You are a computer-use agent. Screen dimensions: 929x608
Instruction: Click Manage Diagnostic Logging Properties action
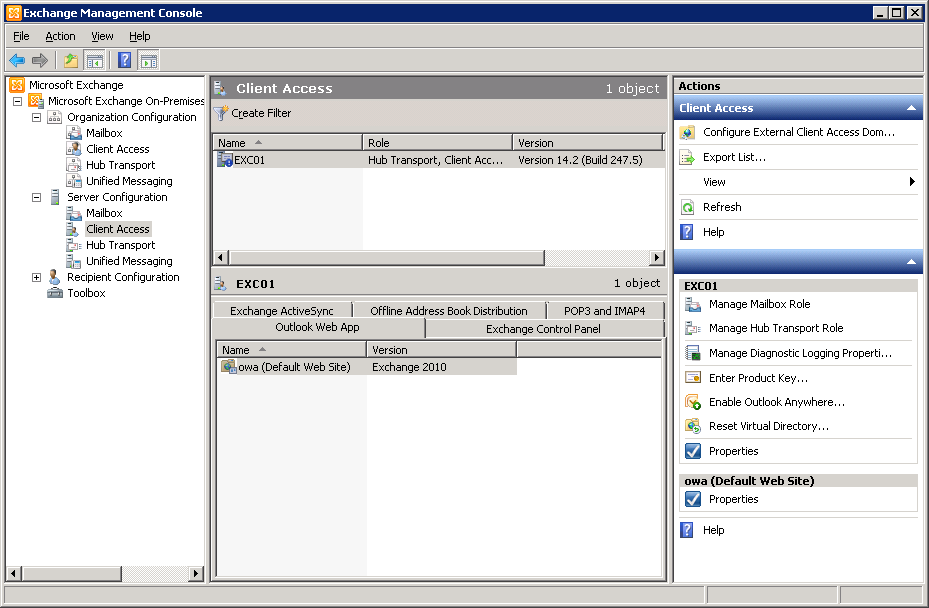(x=800, y=353)
